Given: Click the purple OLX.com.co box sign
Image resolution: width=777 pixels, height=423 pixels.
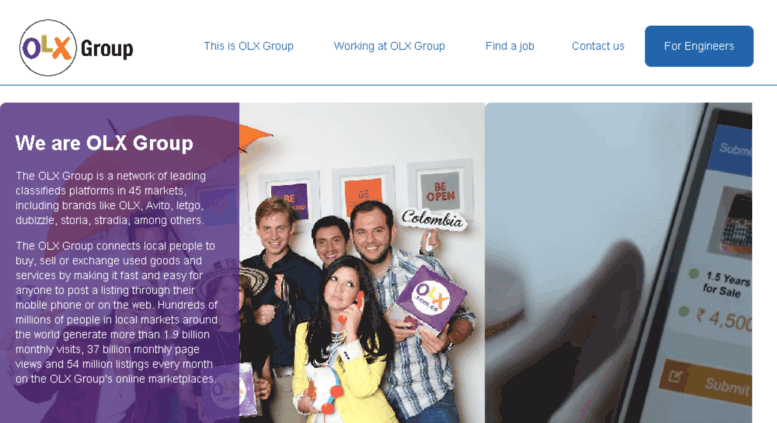Looking at the screenshot, I should 430,299.
